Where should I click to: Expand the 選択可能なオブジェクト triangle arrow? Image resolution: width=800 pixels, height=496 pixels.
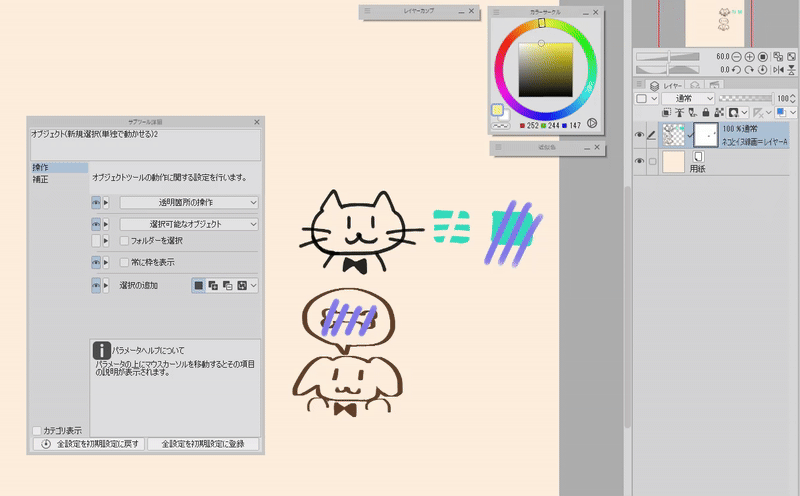click(106, 224)
